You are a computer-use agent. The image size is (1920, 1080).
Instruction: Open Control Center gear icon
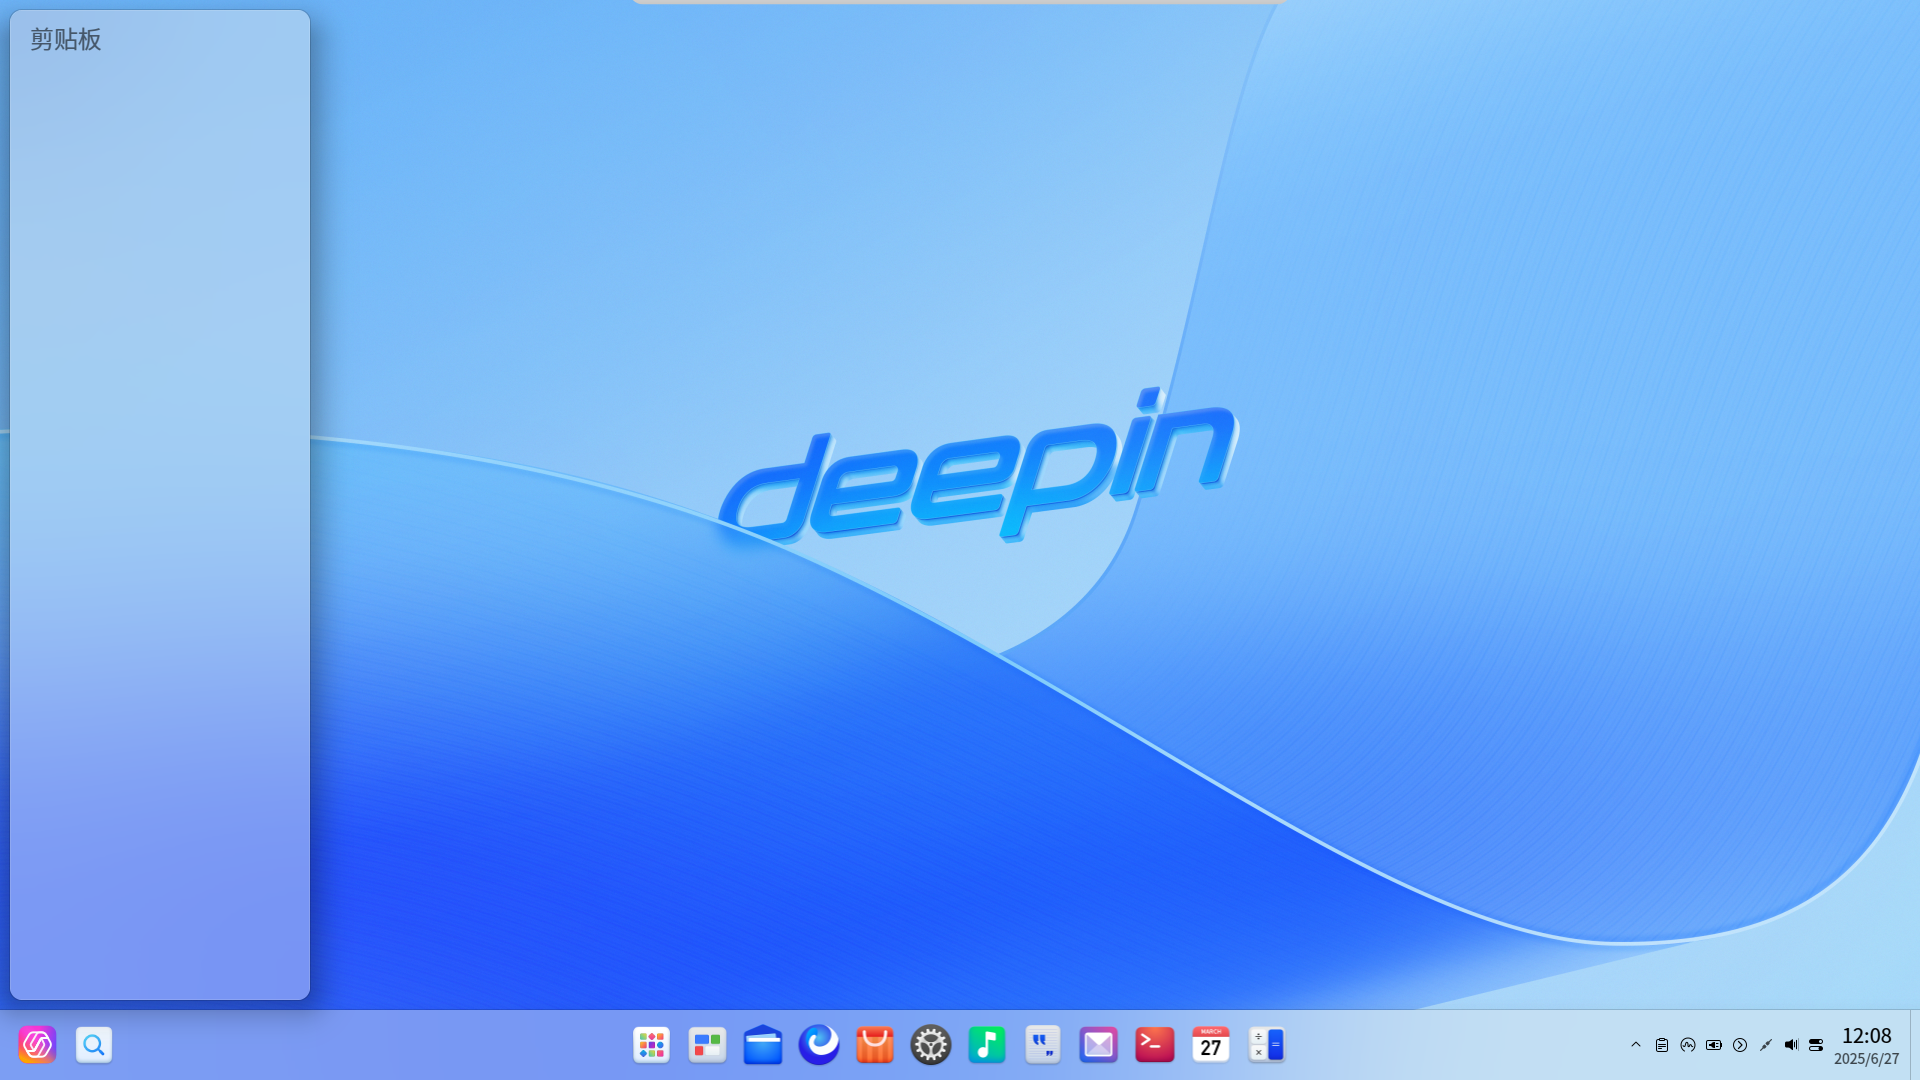pos(931,1045)
